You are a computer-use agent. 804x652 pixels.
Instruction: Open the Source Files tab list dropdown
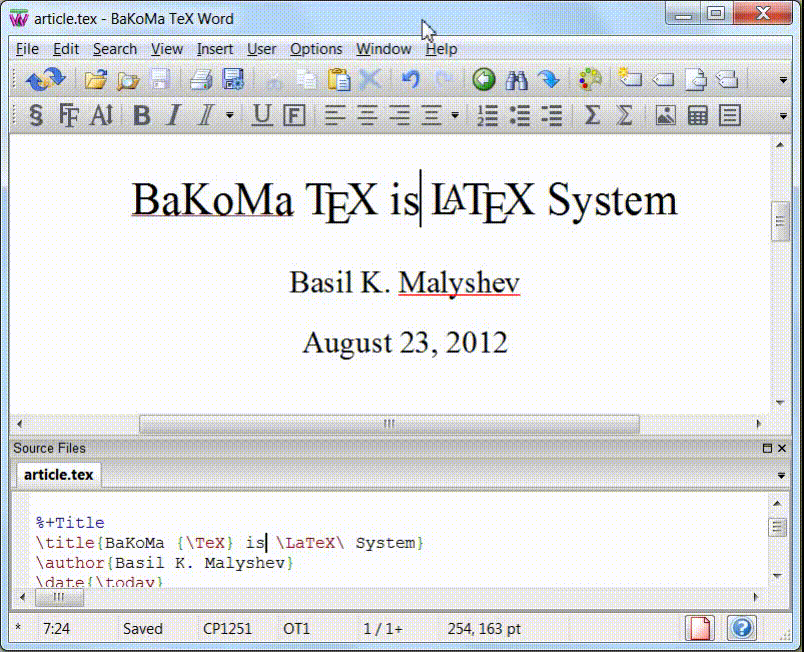click(x=781, y=476)
